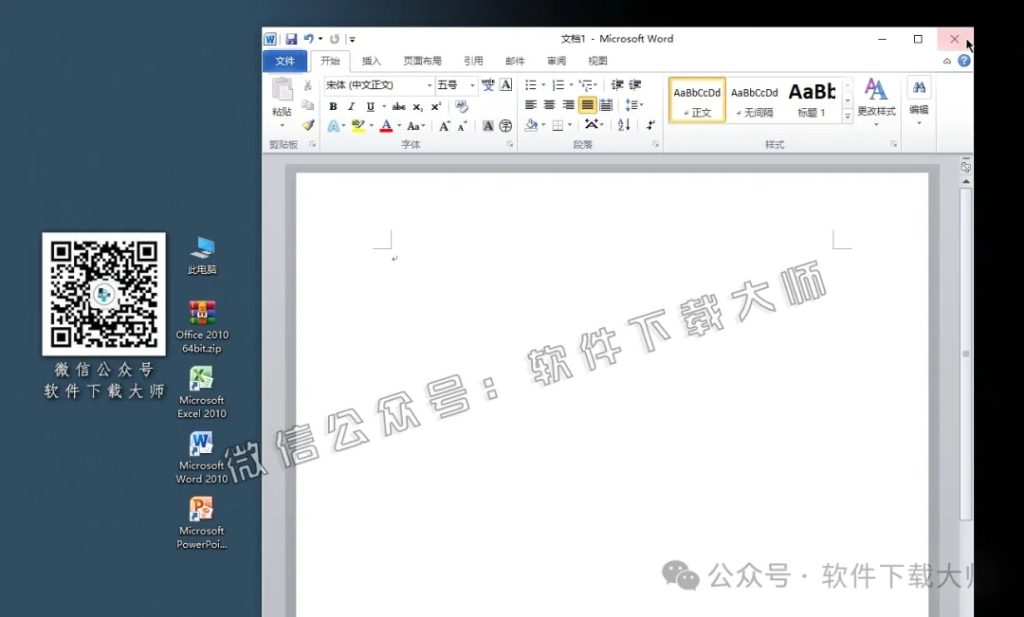Open the font name dropdown

point(429,85)
